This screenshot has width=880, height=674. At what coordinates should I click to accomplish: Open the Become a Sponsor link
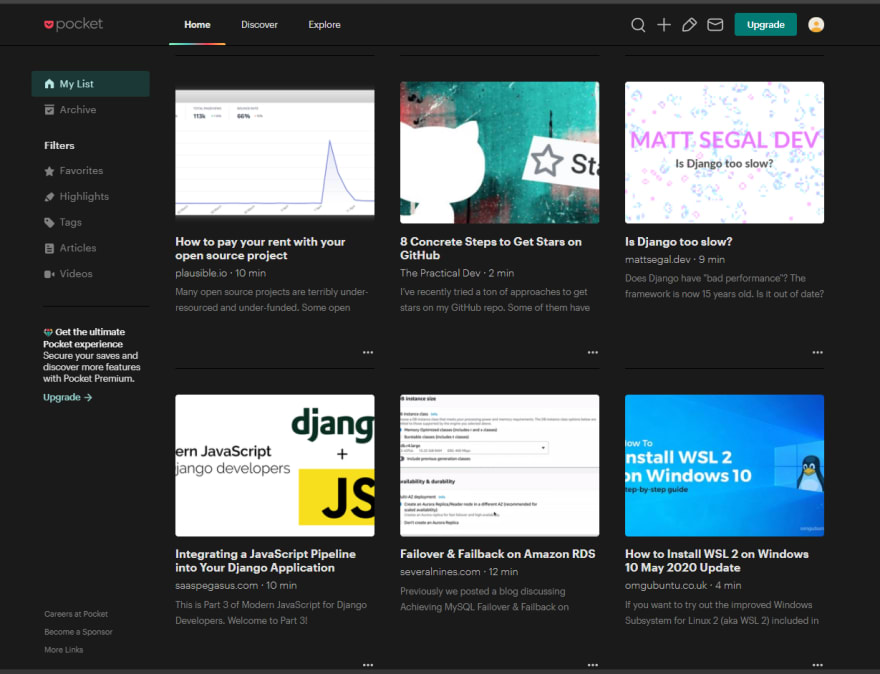click(x=78, y=632)
